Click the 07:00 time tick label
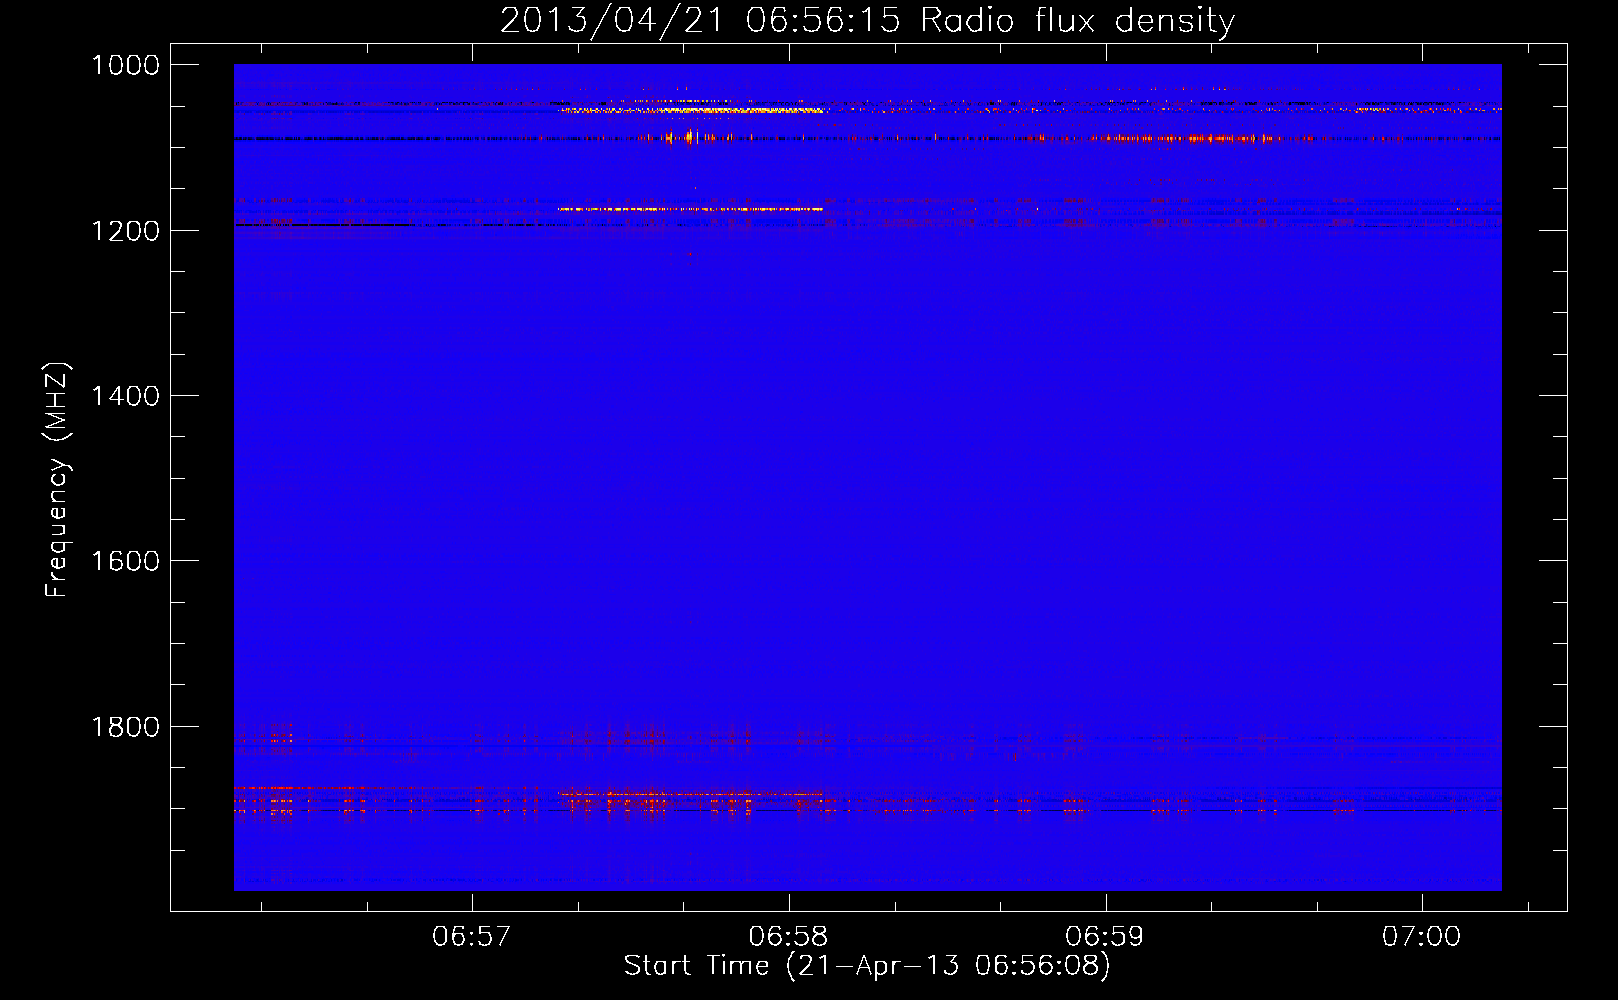 pyautogui.click(x=1421, y=936)
